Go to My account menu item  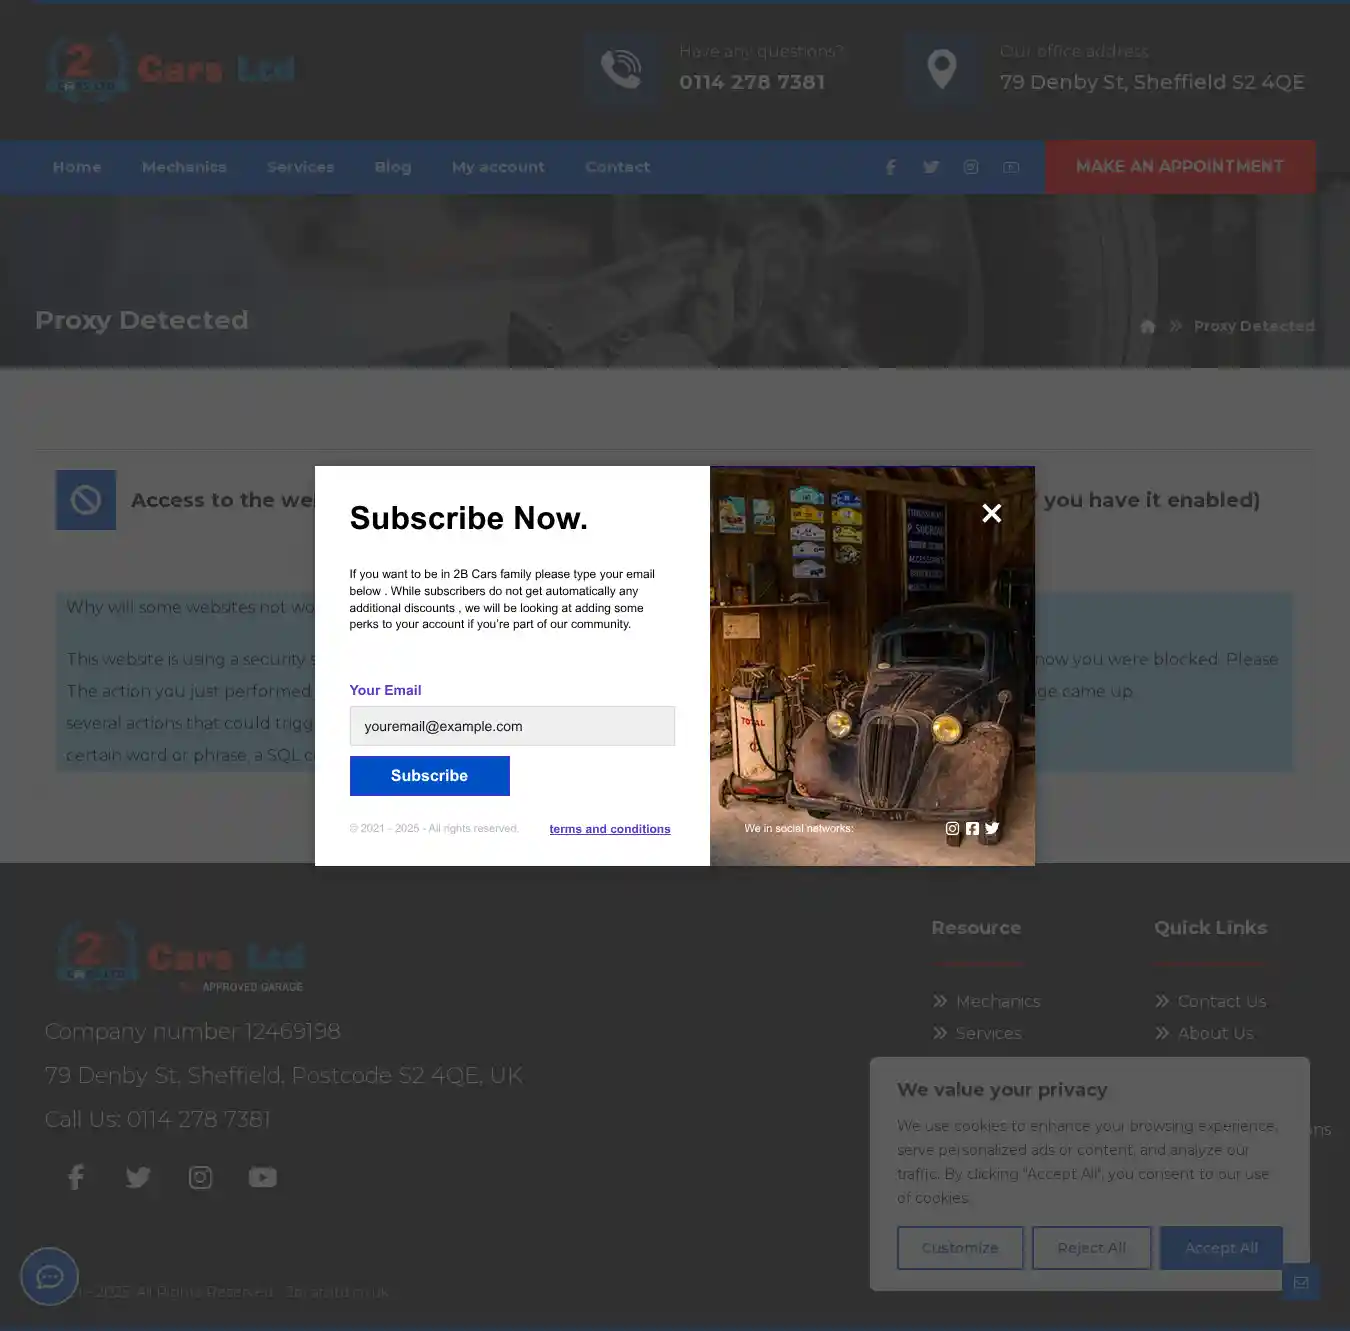click(498, 167)
